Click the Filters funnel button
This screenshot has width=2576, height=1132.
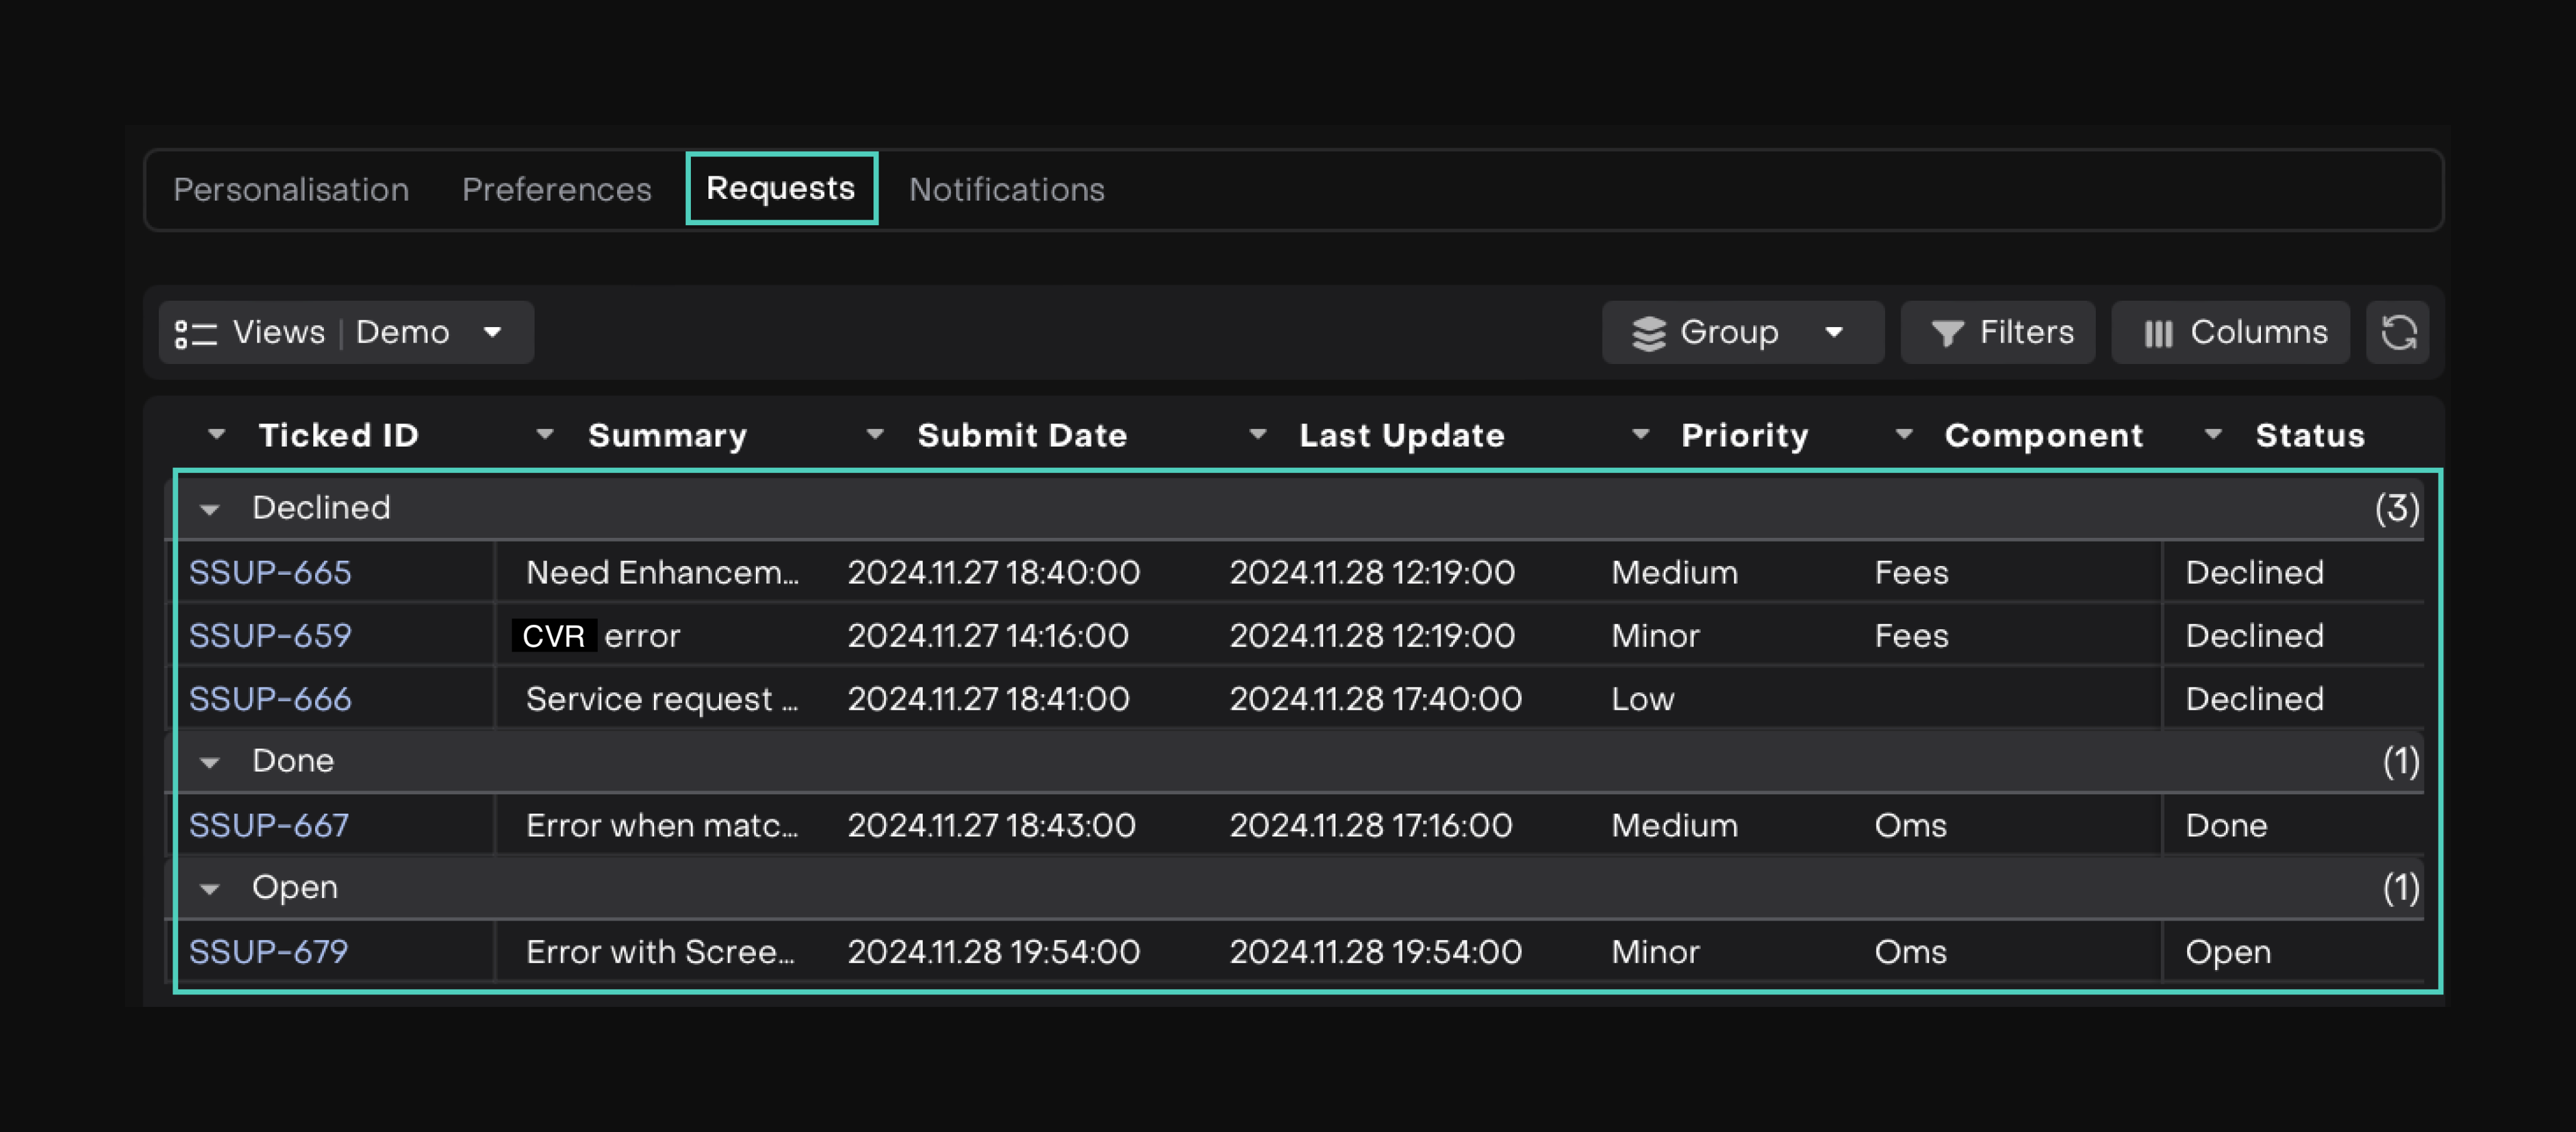[x=1998, y=333]
